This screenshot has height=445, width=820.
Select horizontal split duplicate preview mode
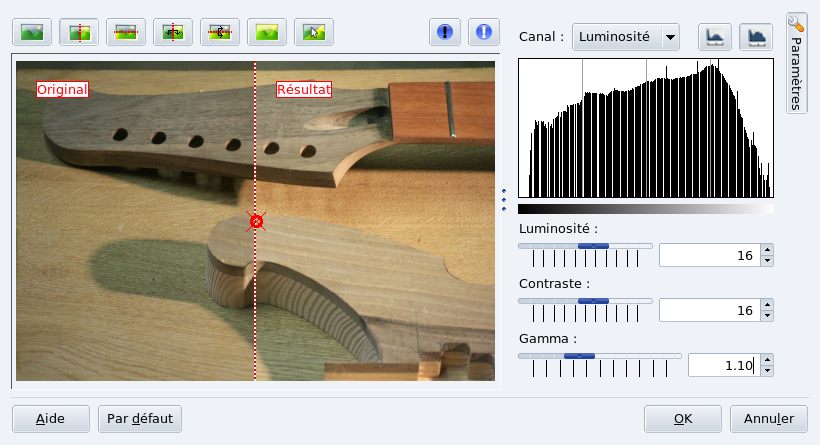click(x=219, y=33)
